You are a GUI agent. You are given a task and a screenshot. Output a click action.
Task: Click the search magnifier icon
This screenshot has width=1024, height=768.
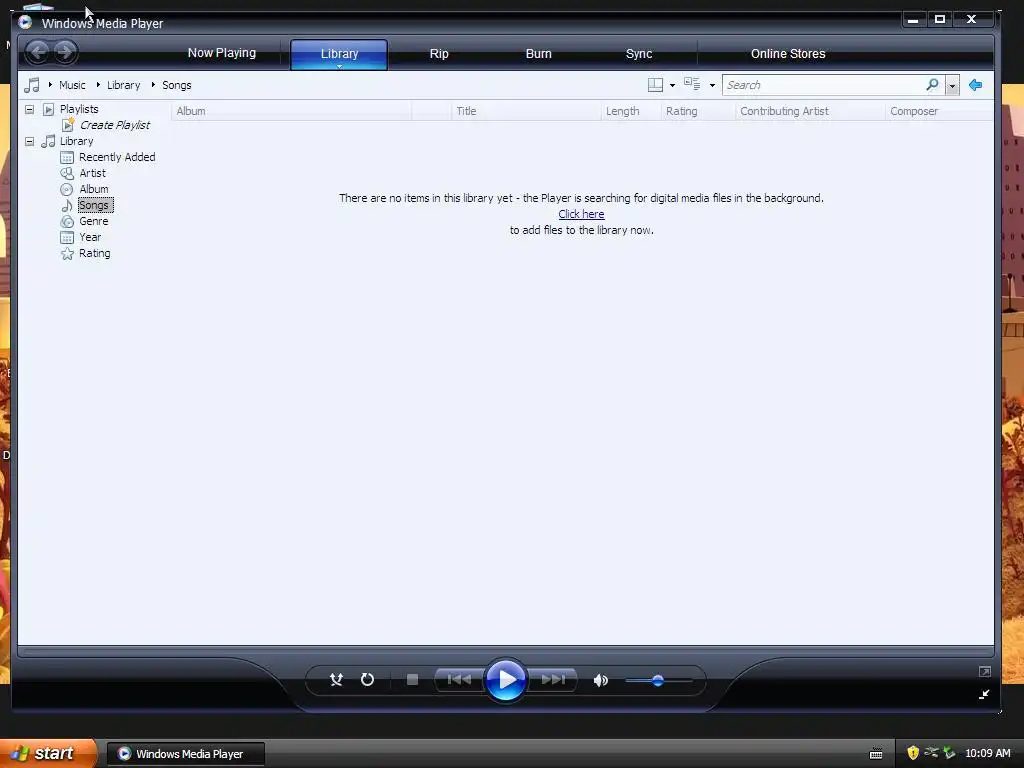[932, 85]
